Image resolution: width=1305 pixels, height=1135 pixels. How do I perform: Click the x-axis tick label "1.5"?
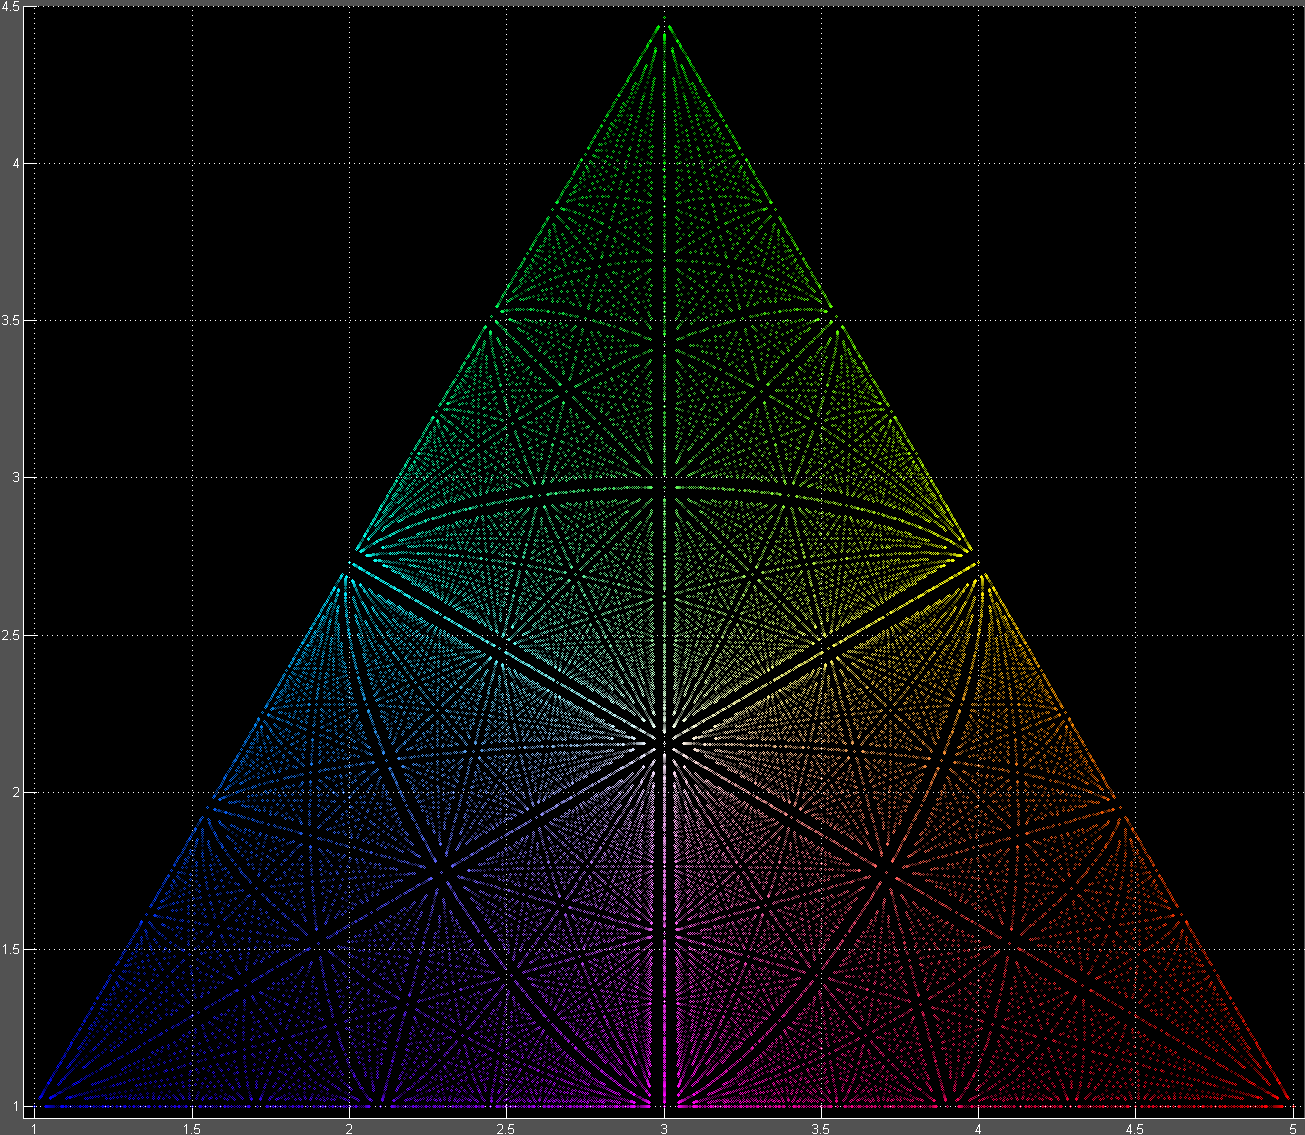(191, 1127)
